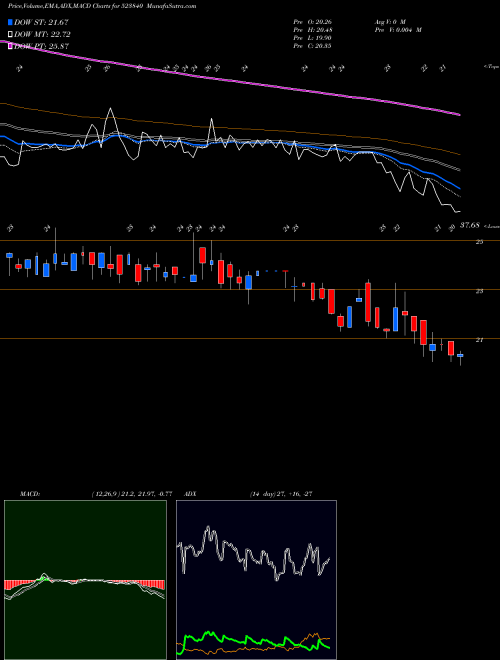This screenshot has width=500, height=660.
Task: Click the 'Pre O: 20.26' open value
Action: pos(312,22)
